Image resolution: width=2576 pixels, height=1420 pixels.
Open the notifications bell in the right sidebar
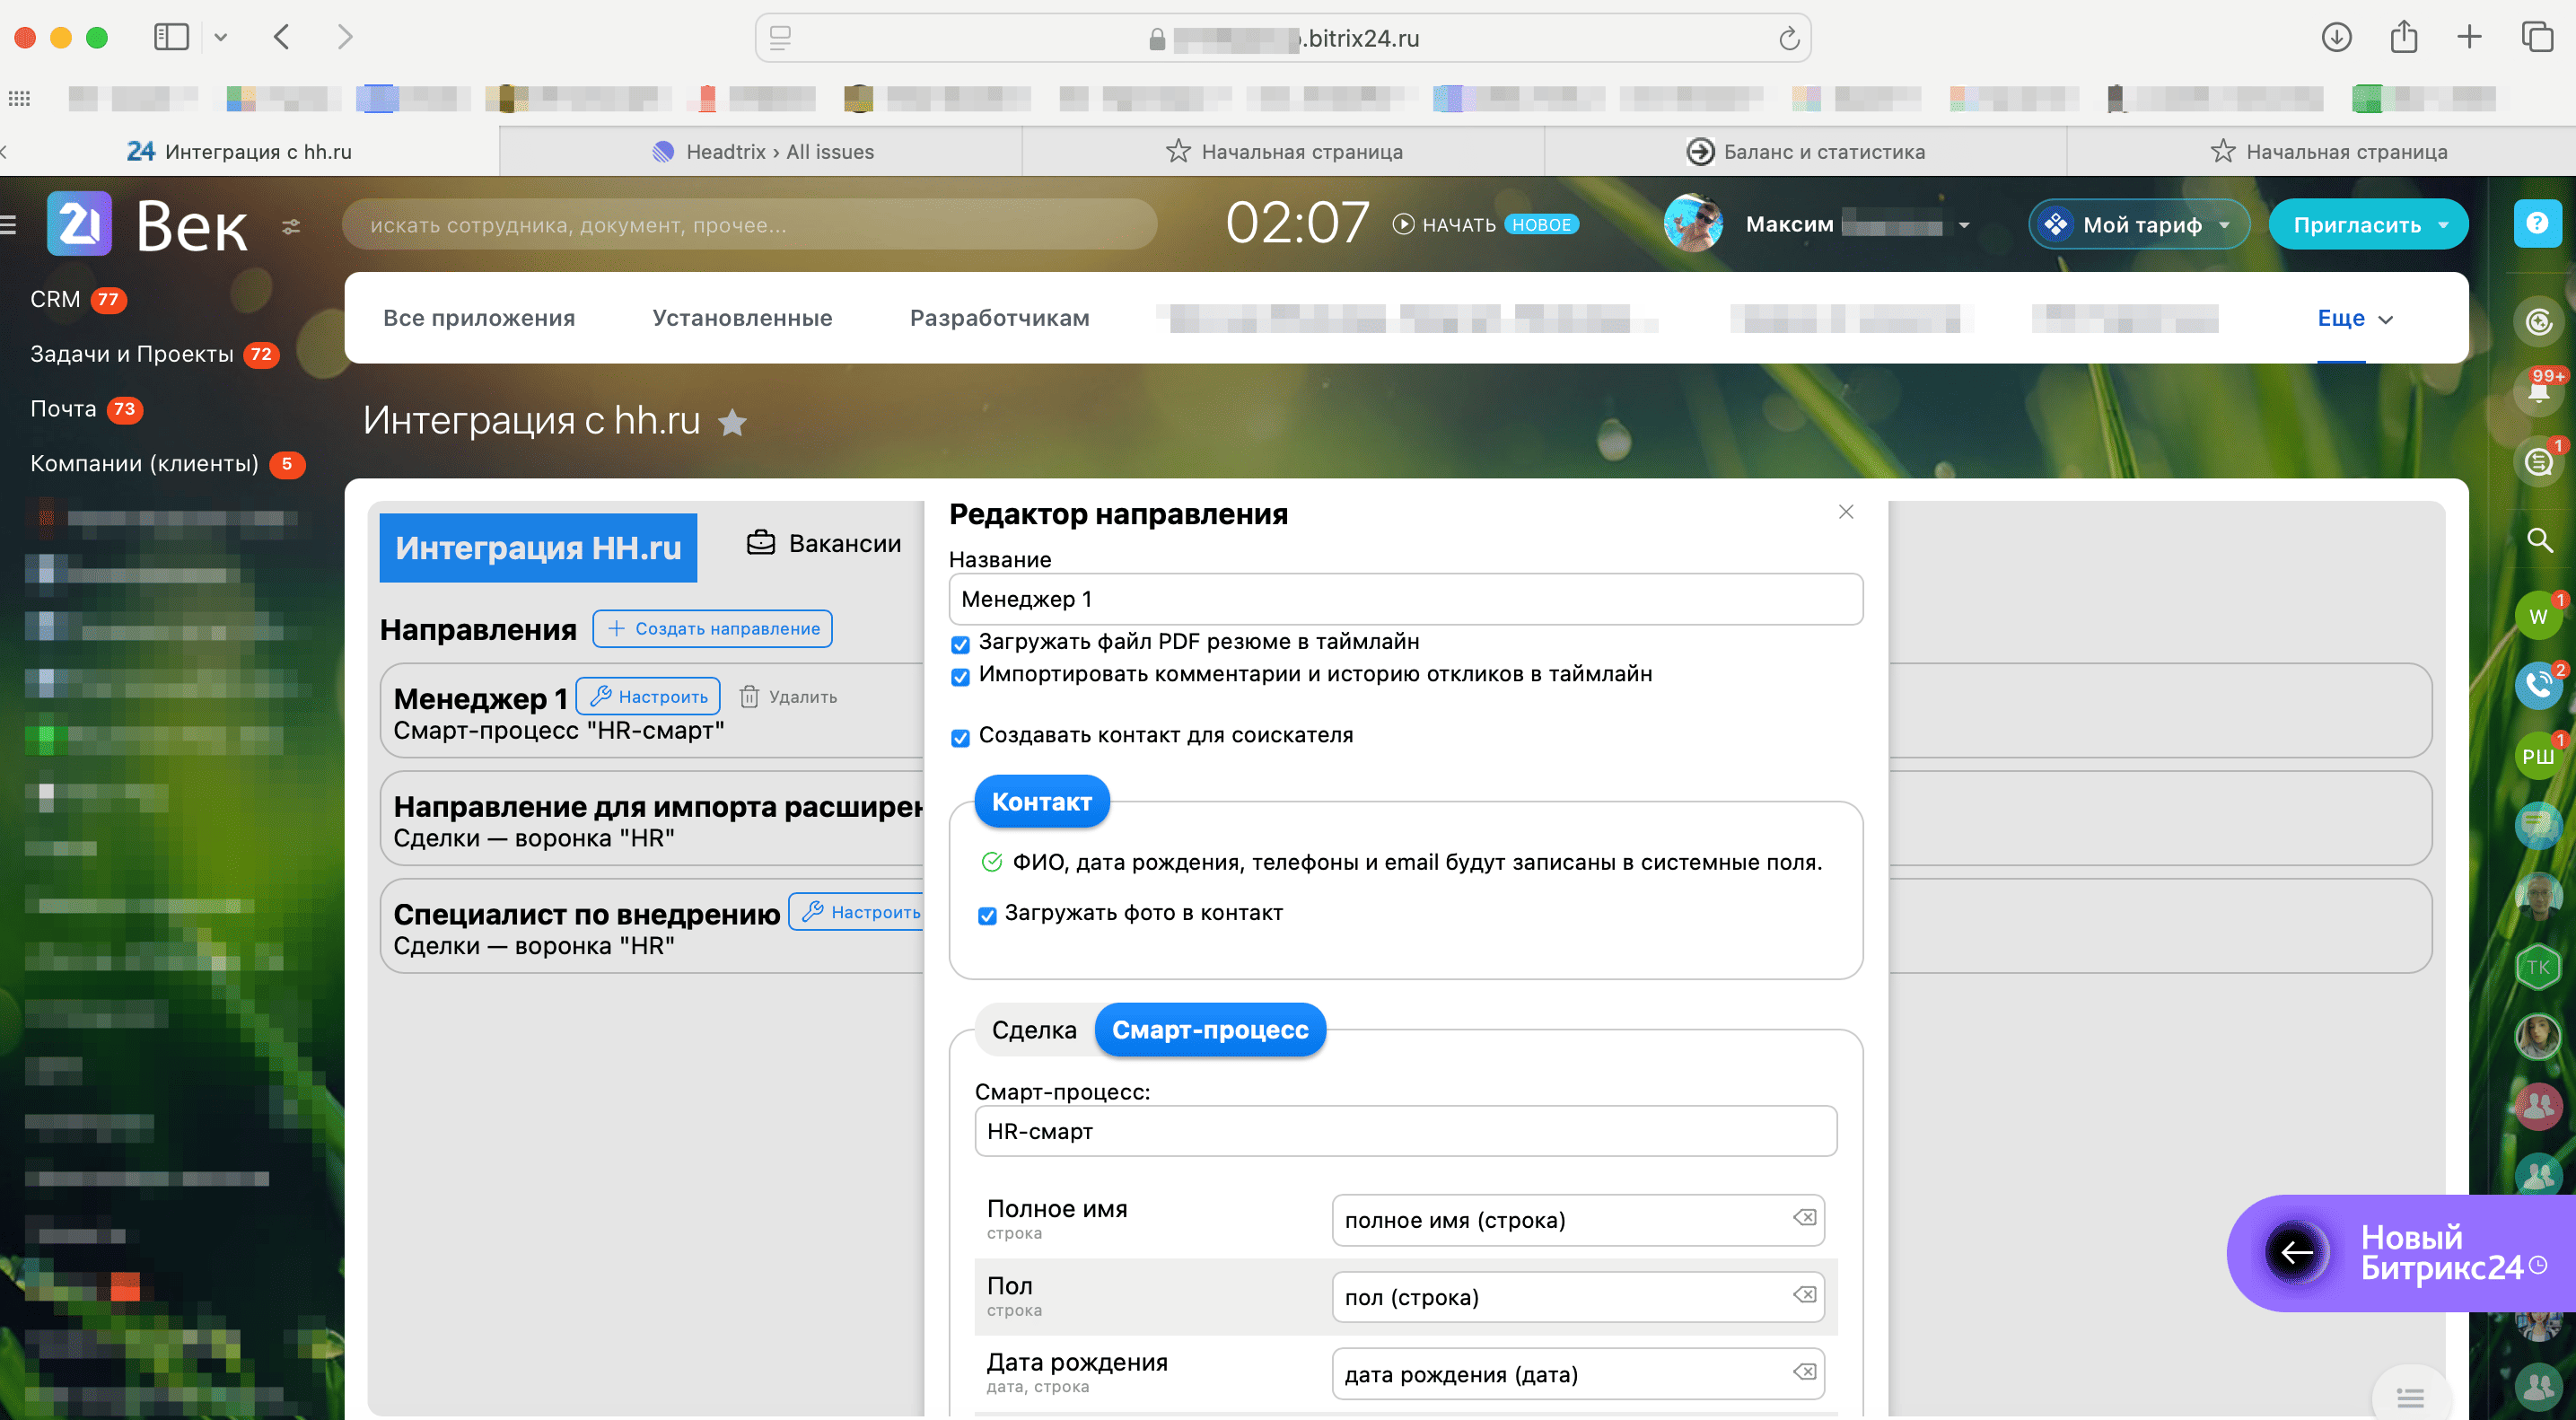(2537, 391)
